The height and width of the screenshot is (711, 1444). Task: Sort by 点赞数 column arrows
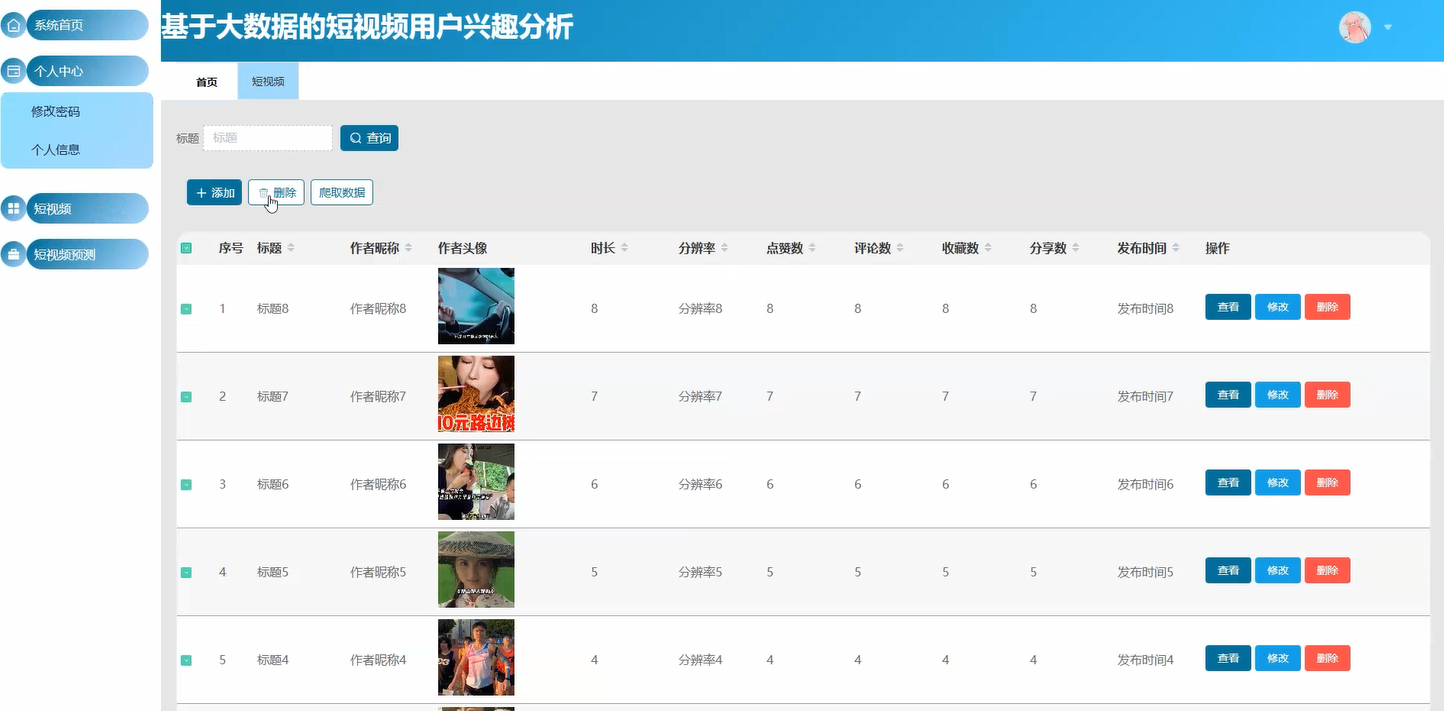coord(813,248)
